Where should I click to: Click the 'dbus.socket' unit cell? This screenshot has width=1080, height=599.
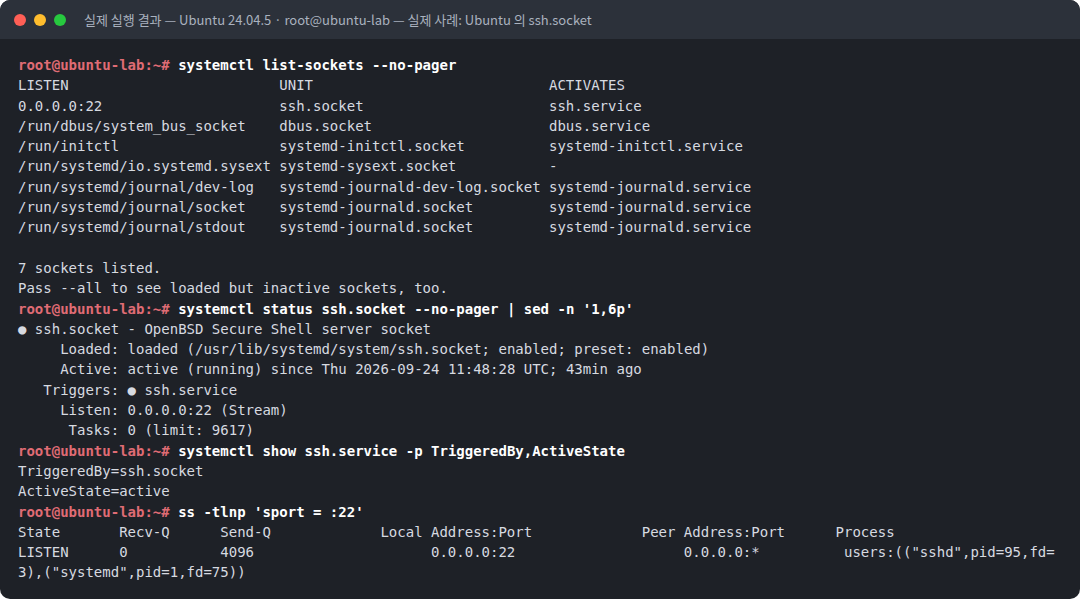coord(325,126)
